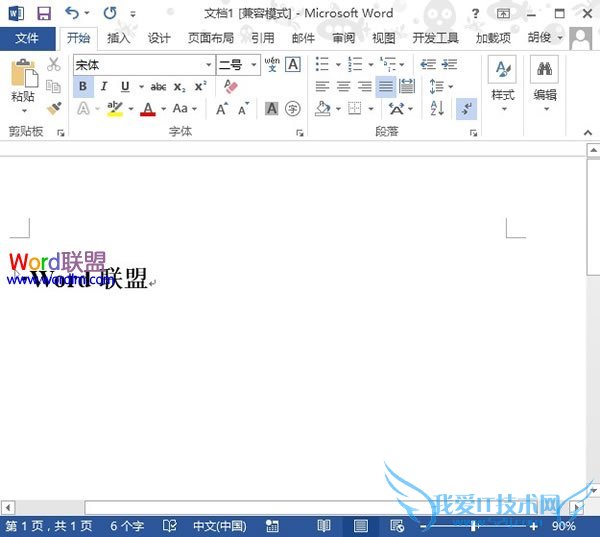The height and width of the screenshot is (537, 600).
Task: Increase font size with grow font icon
Action: (x=222, y=109)
